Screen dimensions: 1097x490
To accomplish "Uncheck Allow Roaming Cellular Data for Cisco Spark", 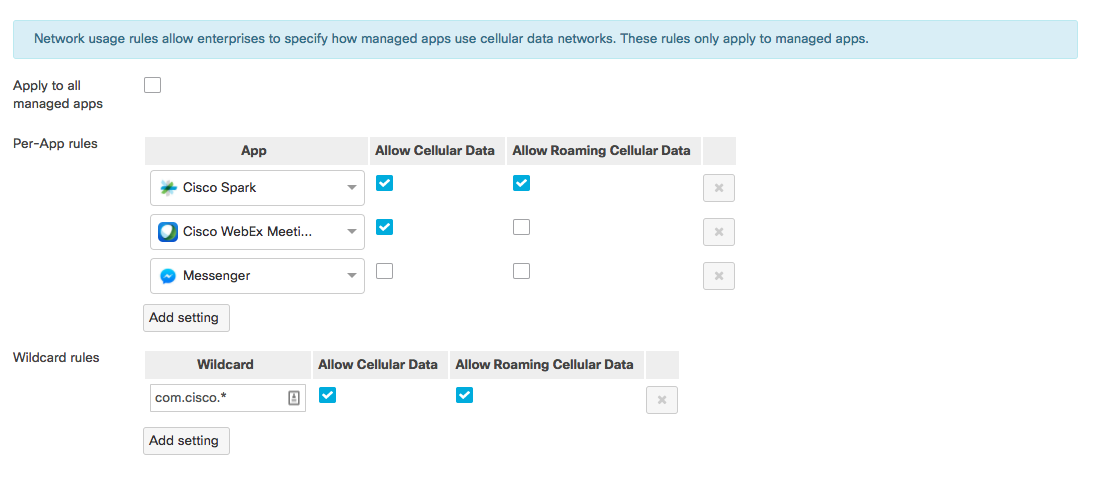I will (x=521, y=183).
